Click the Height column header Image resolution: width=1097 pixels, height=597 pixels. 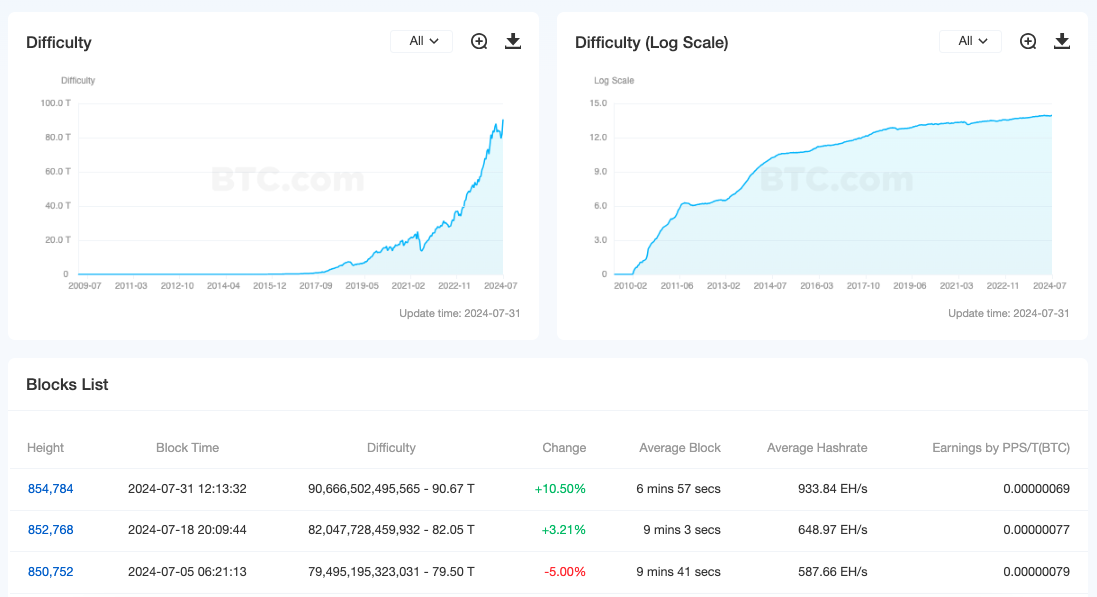[x=45, y=448]
